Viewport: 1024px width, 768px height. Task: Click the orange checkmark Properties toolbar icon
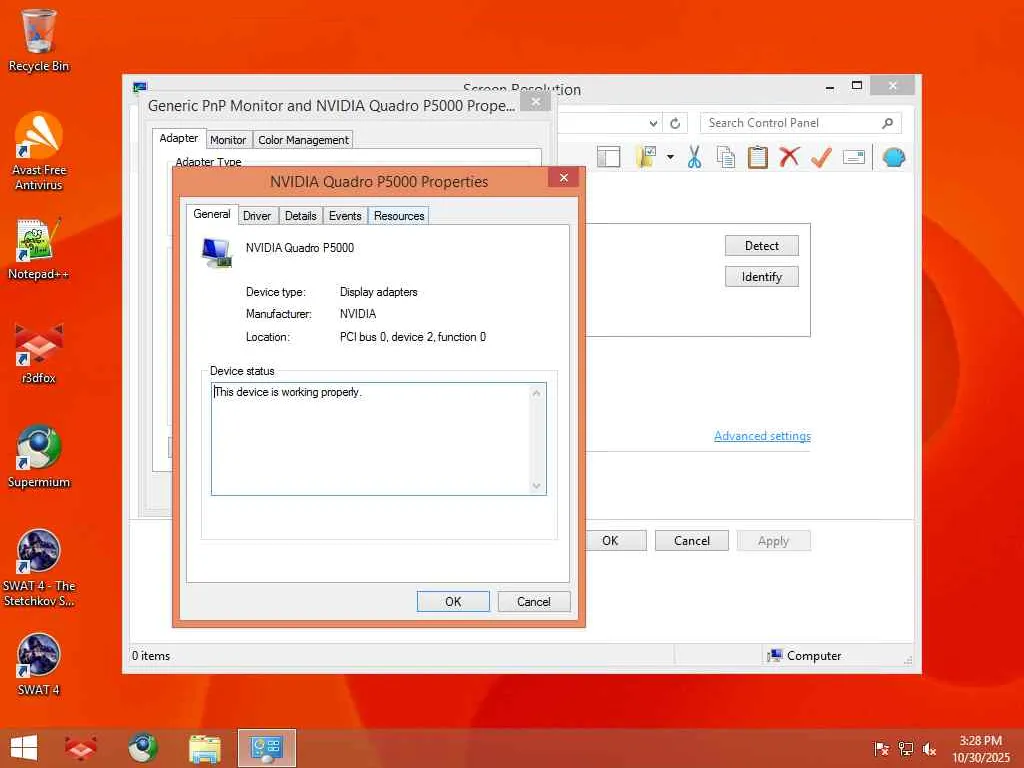tap(822, 157)
